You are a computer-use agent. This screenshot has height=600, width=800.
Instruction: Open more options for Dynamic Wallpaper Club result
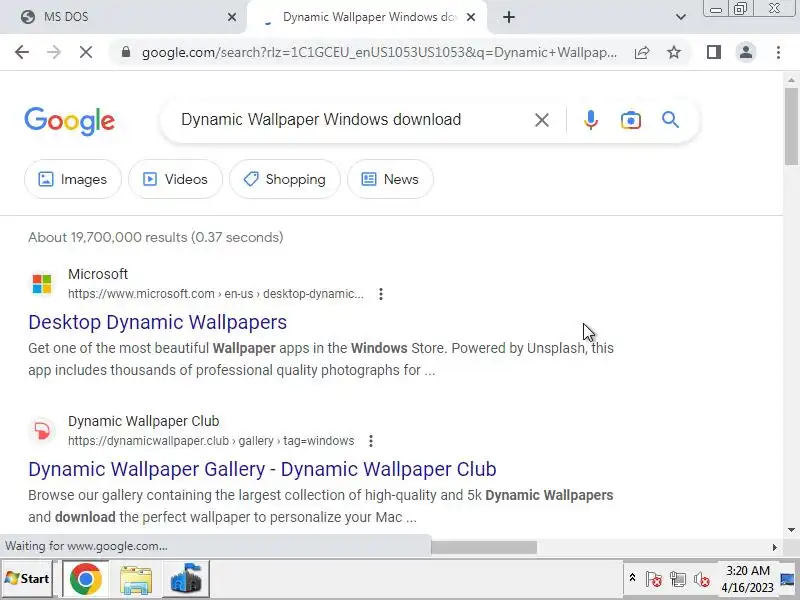coord(371,441)
